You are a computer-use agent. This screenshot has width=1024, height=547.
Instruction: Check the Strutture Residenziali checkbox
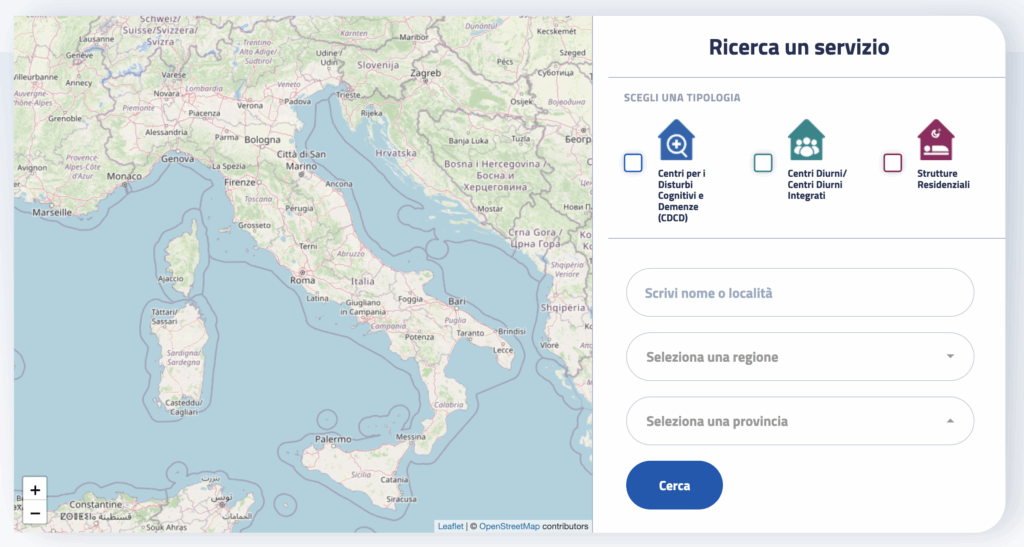893,163
